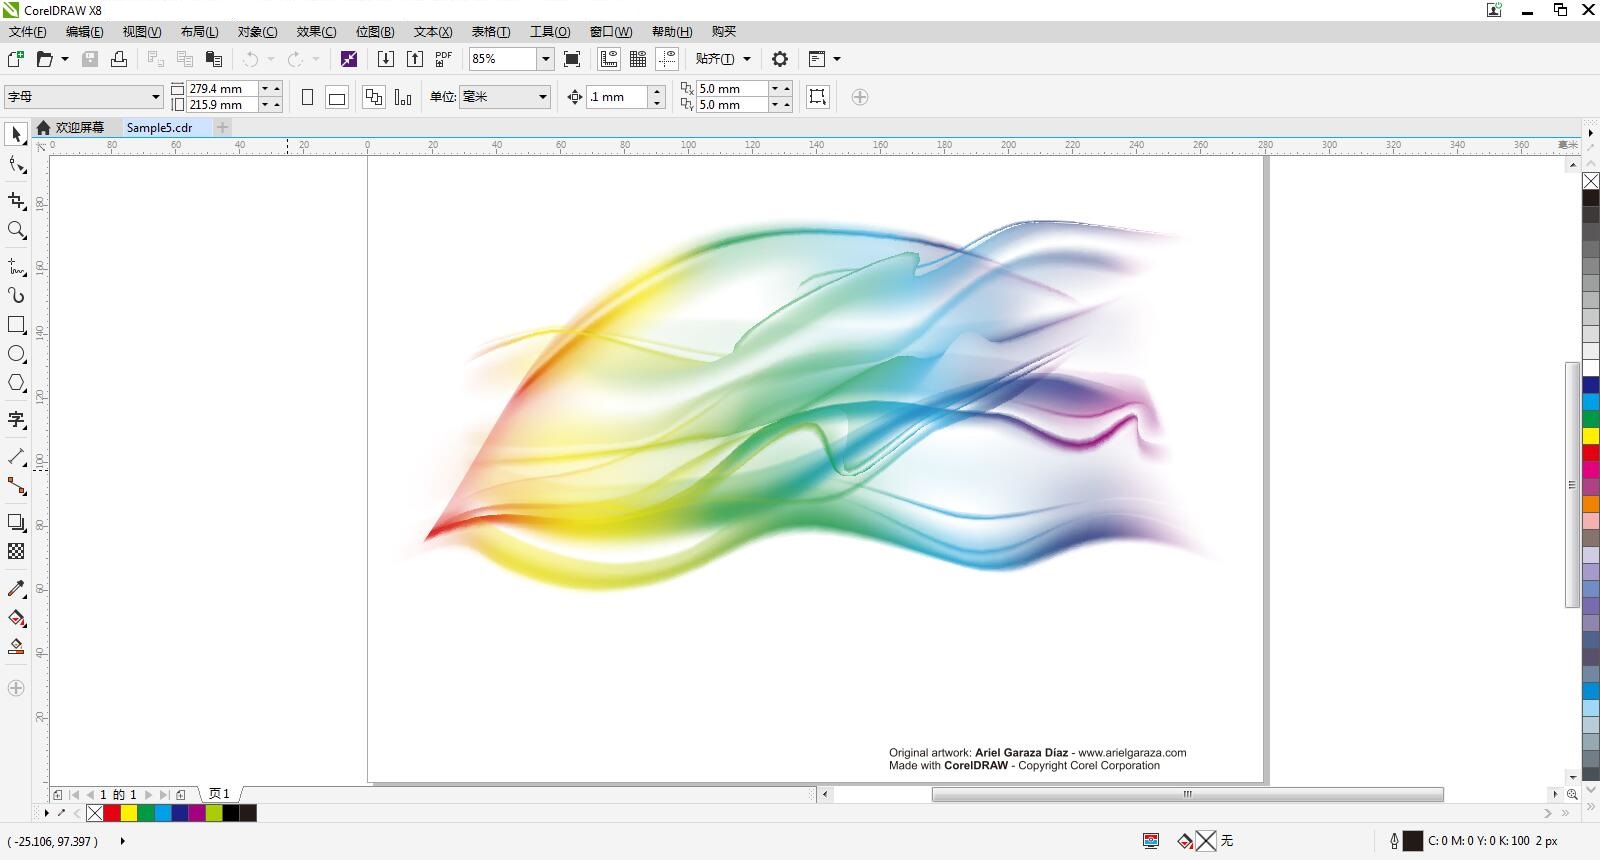
Task: Switch to the Sample5.cdr tab
Action: [161, 127]
